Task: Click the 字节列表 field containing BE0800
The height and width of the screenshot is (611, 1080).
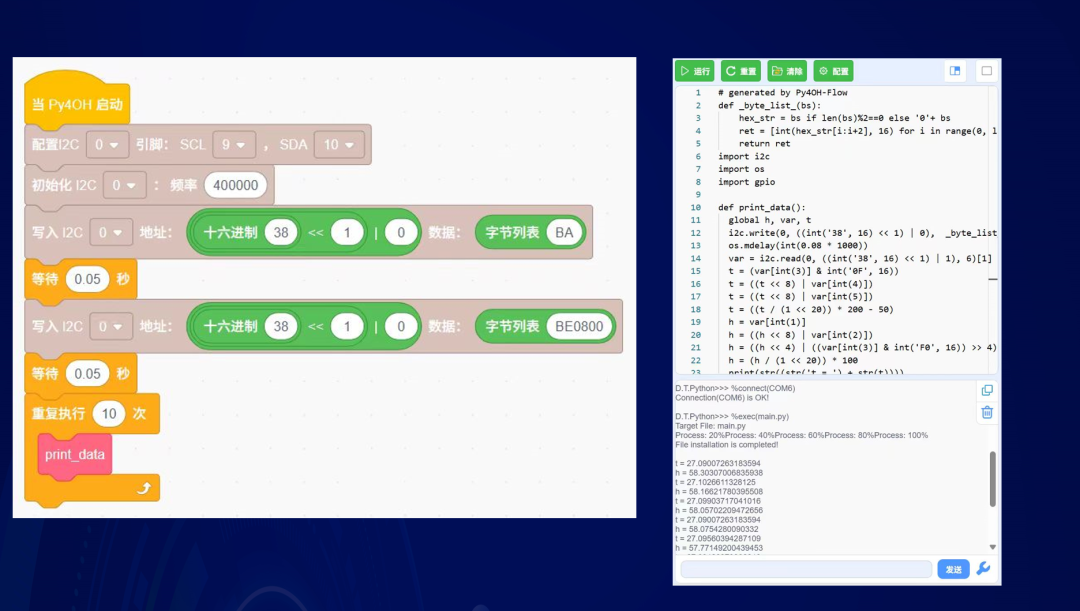Action: [579, 327]
